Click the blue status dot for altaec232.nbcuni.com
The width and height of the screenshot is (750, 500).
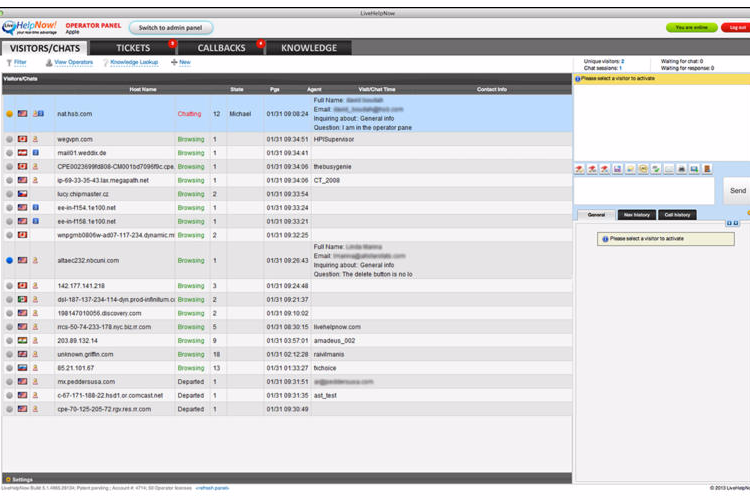click(x=10, y=260)
